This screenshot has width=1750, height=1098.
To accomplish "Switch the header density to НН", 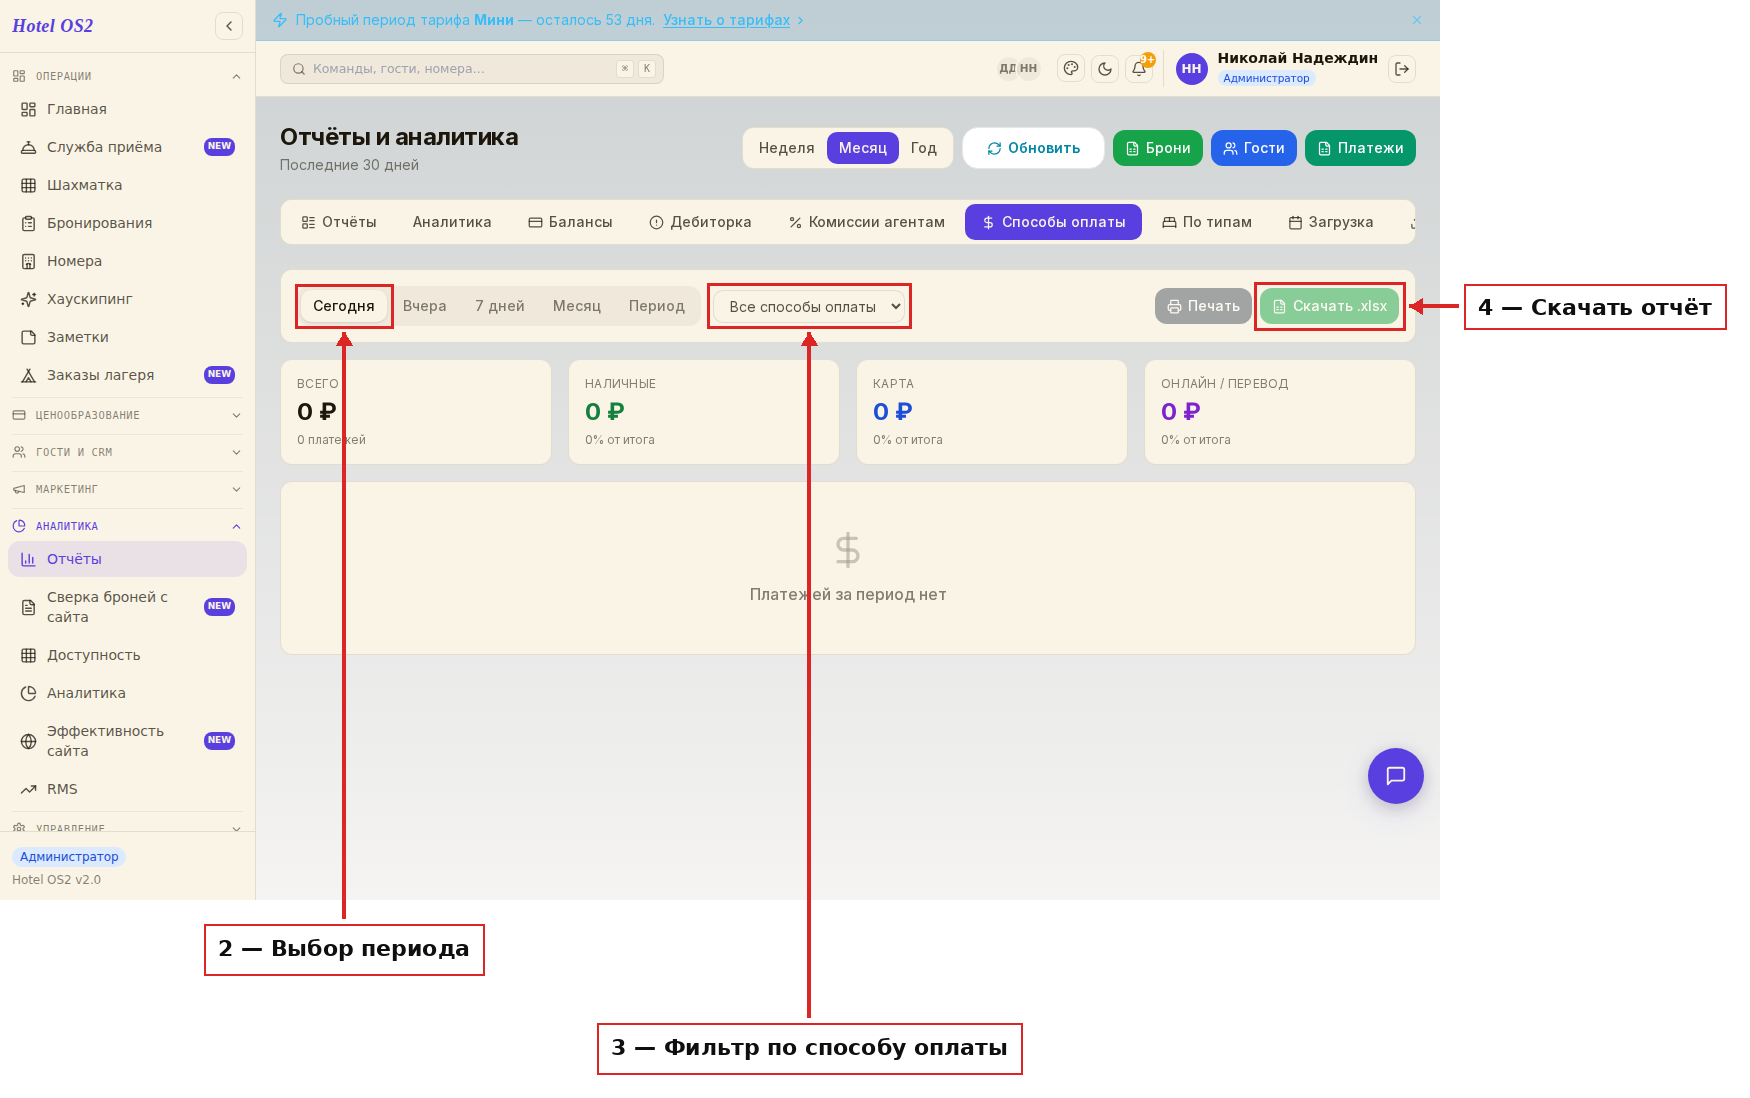I will (x=1029, y=69).
